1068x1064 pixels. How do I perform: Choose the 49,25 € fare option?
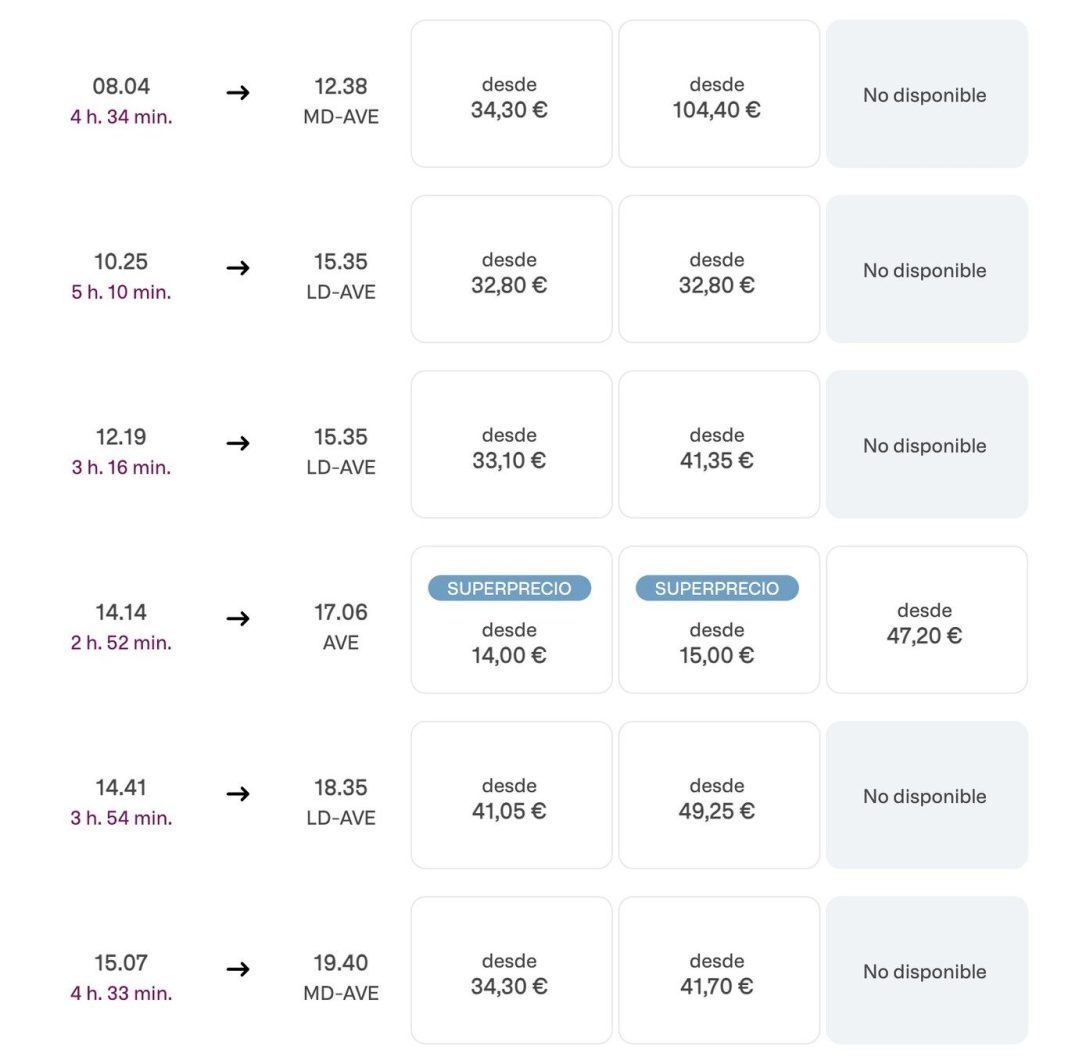[718, 796]
